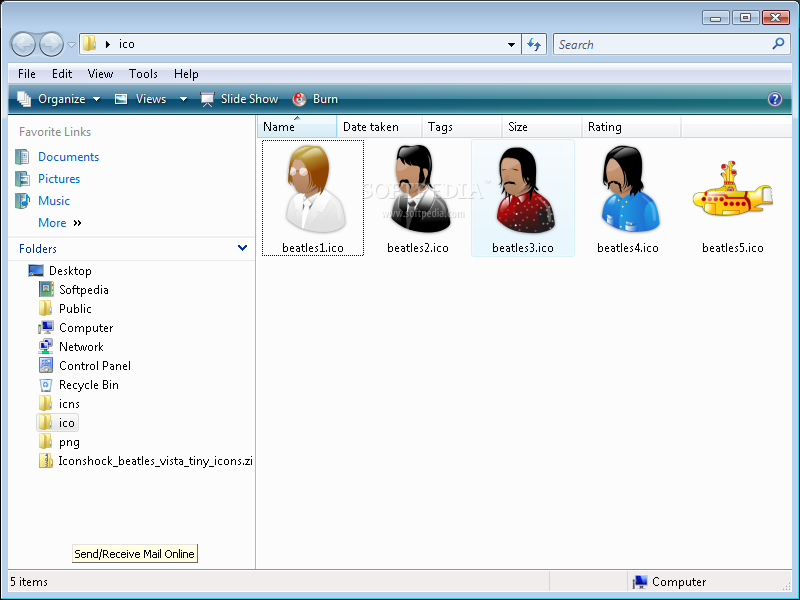Click the Computer icon in status bar

pos(640,582)
